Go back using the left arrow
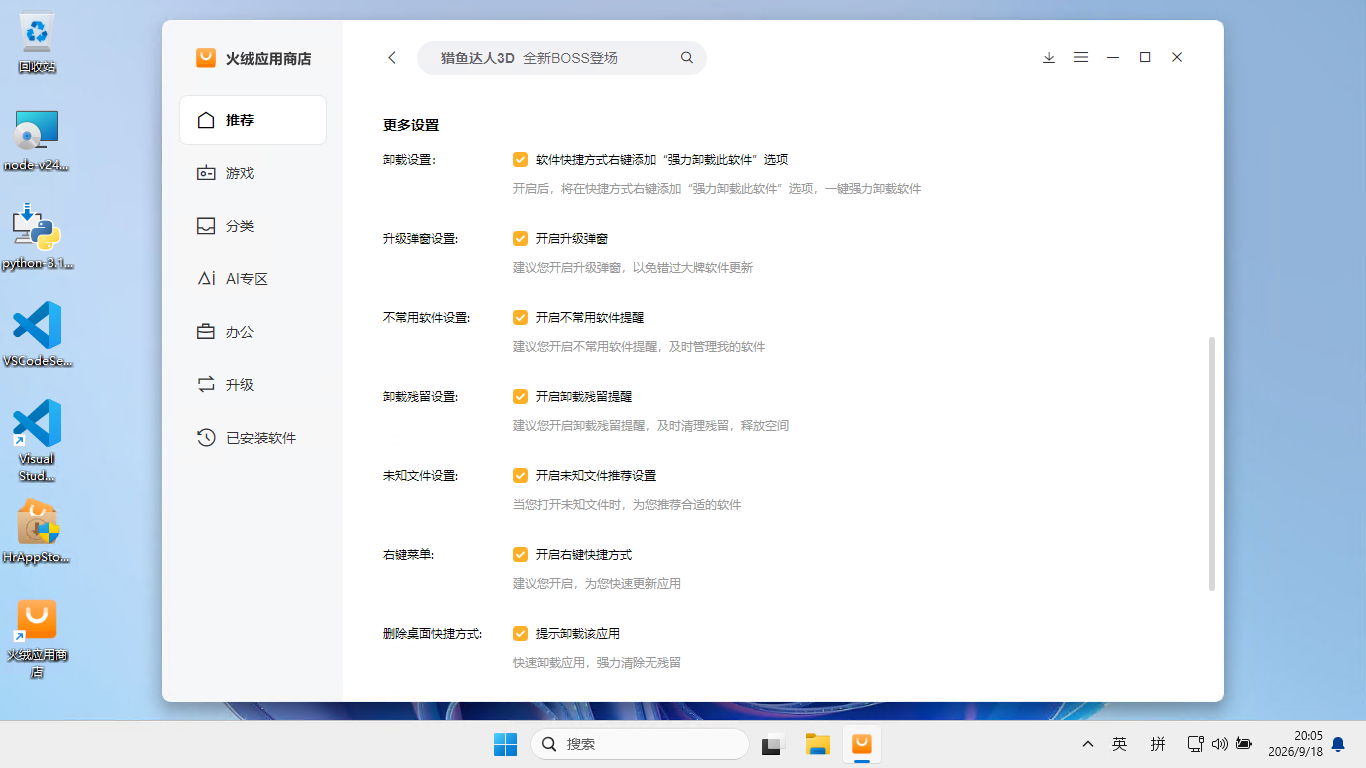The width and height of the screenshot is (1366, 768). tap(392, 58)
